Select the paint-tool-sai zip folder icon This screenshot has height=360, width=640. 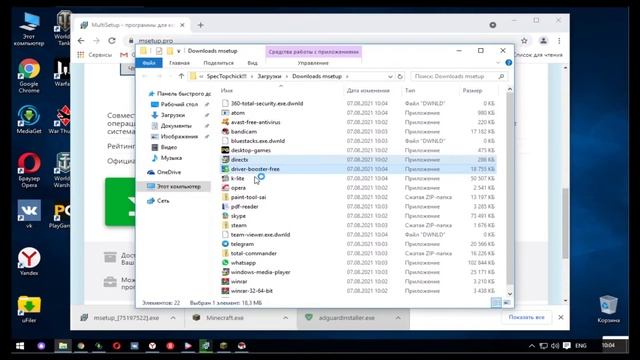225,197
